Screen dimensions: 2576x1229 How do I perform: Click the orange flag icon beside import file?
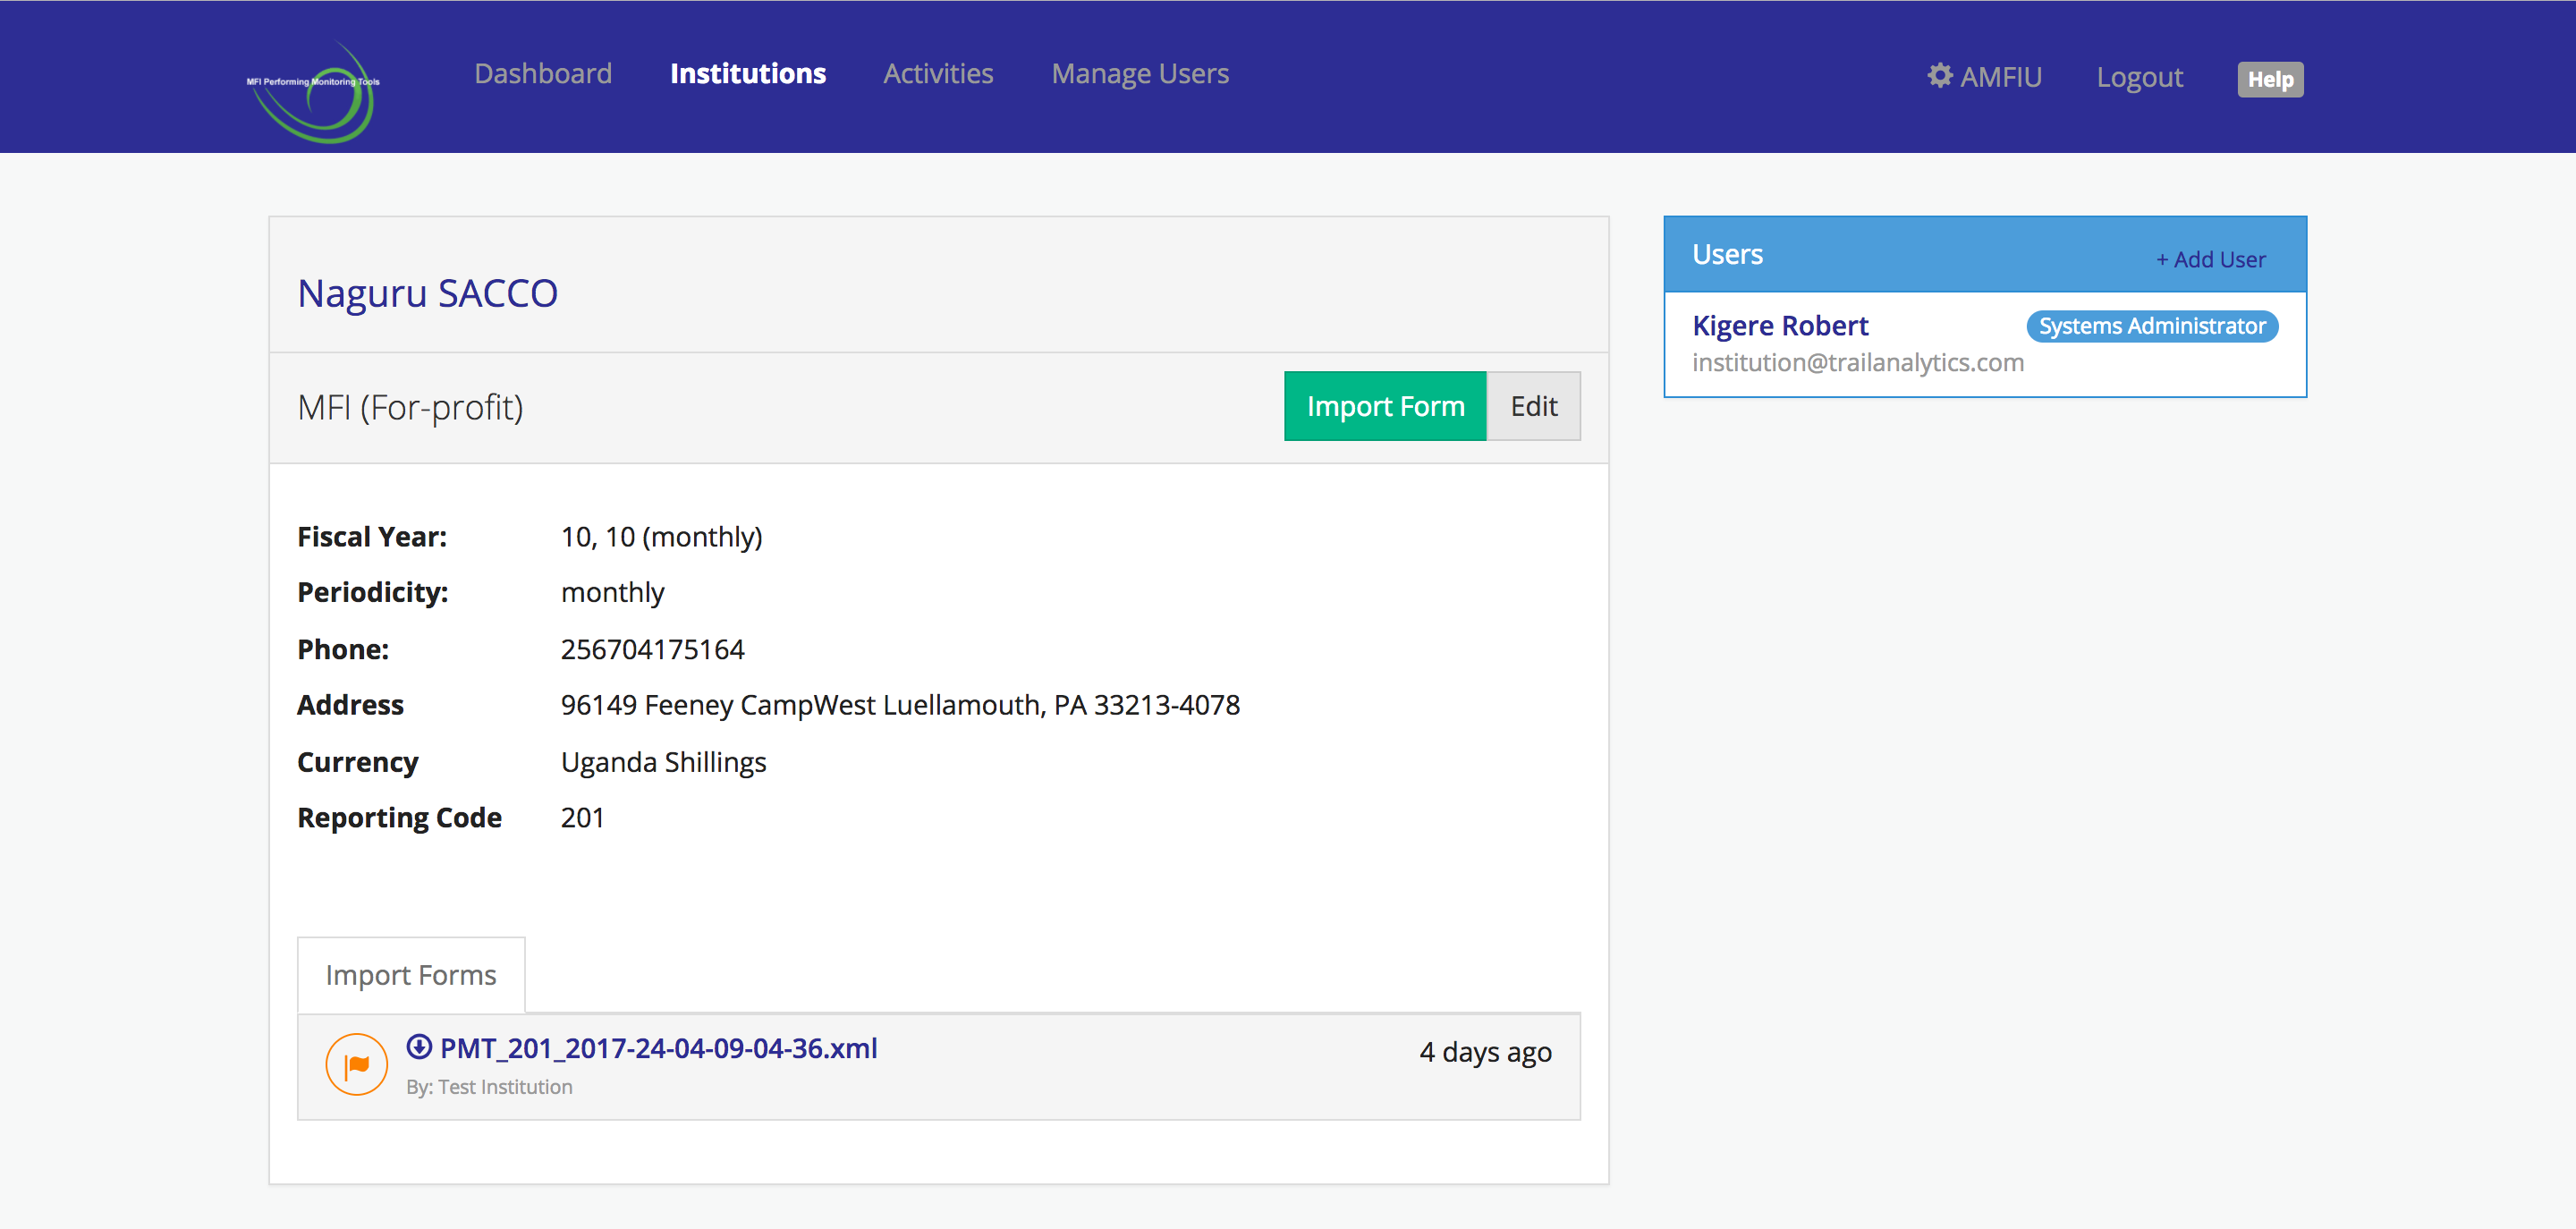tap(356, 1065)
